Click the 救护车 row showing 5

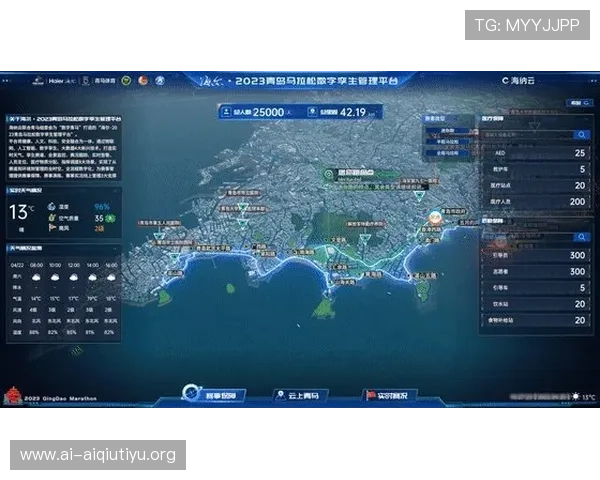pyautogui.click(x=536, y=169)
